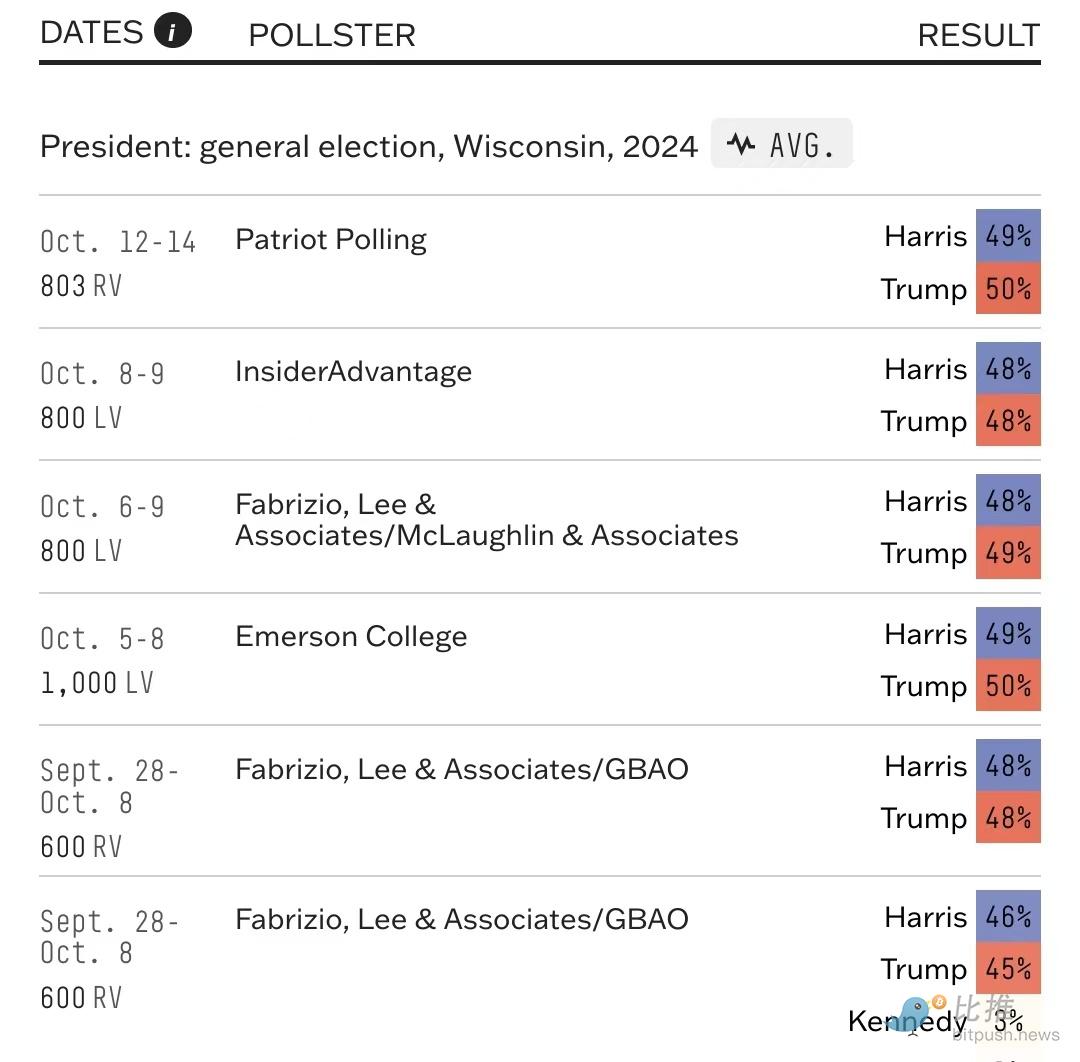Click the Bitpush bird watermark logo
The width and height of the screenshot is (1080, 1062).
click(916, 1014)
